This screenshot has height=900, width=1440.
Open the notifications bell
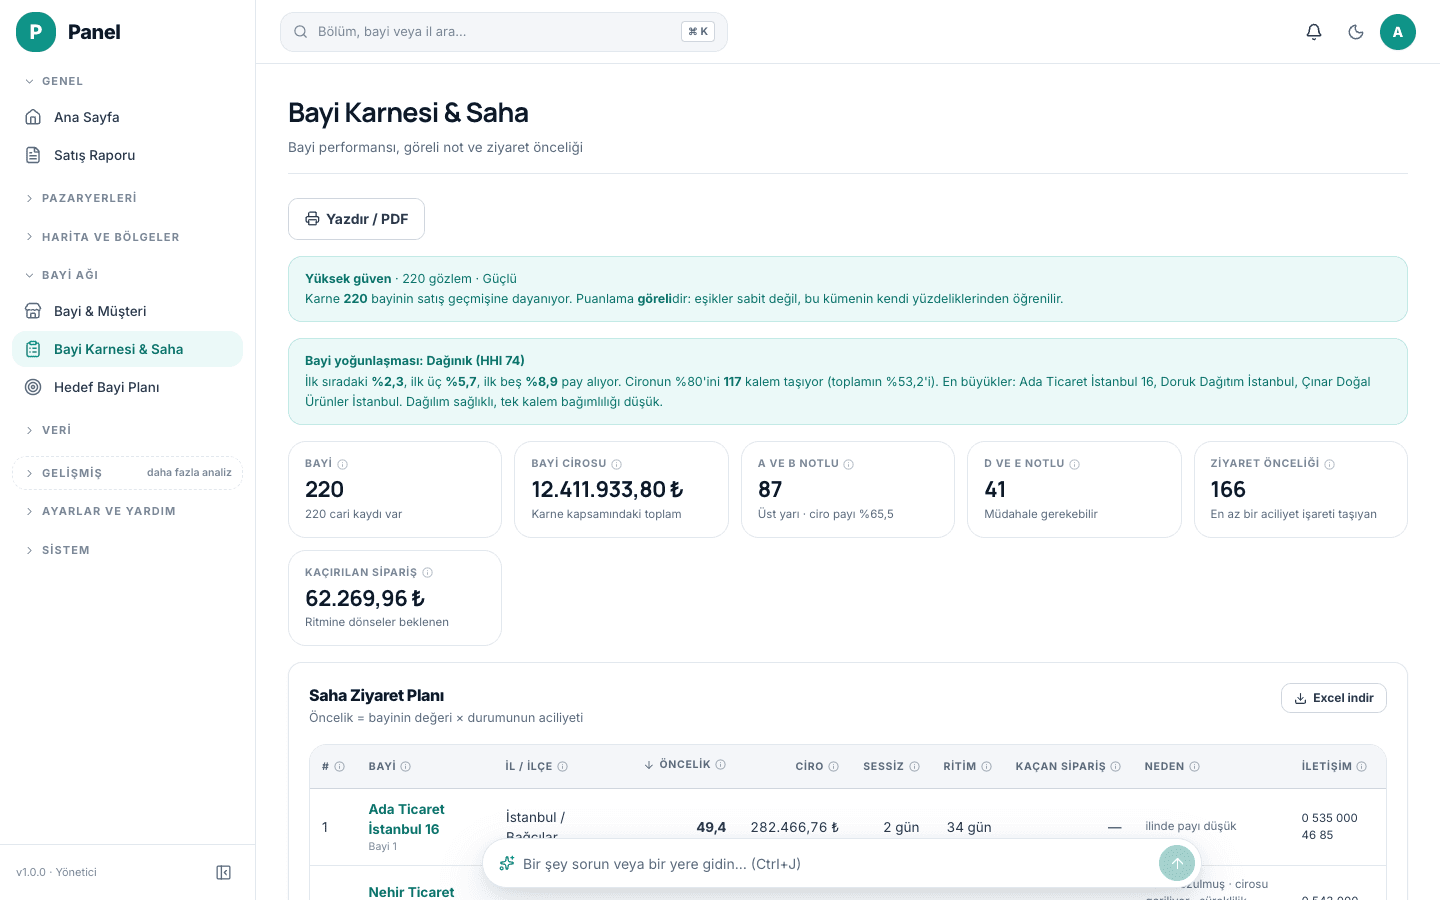click(x=1314, y=32)
